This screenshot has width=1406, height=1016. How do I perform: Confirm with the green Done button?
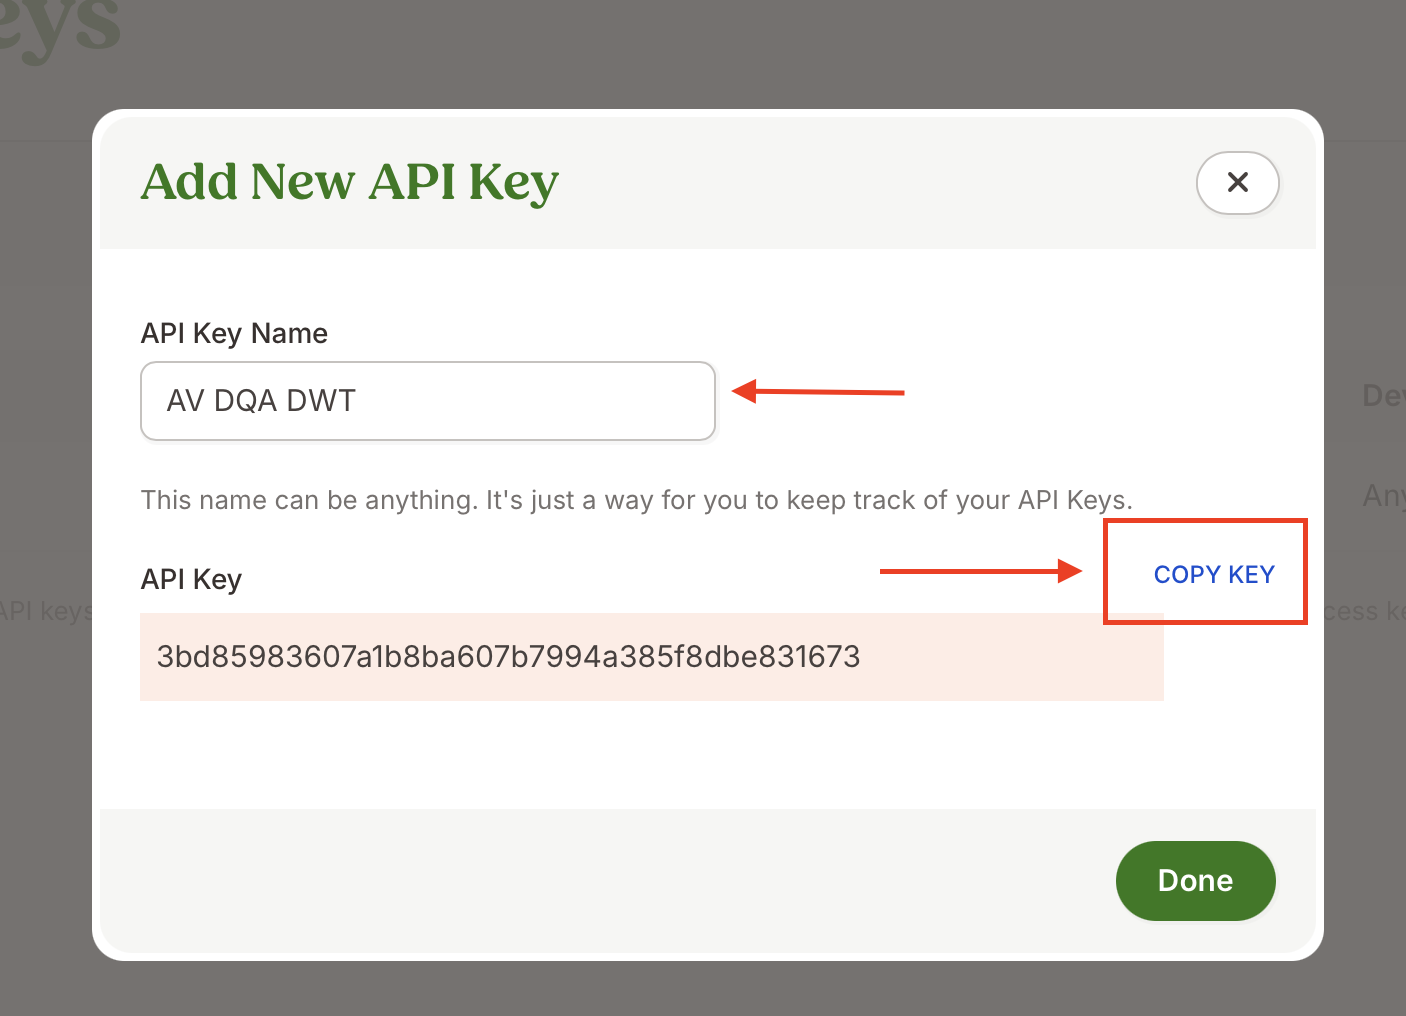point(1196,881)
